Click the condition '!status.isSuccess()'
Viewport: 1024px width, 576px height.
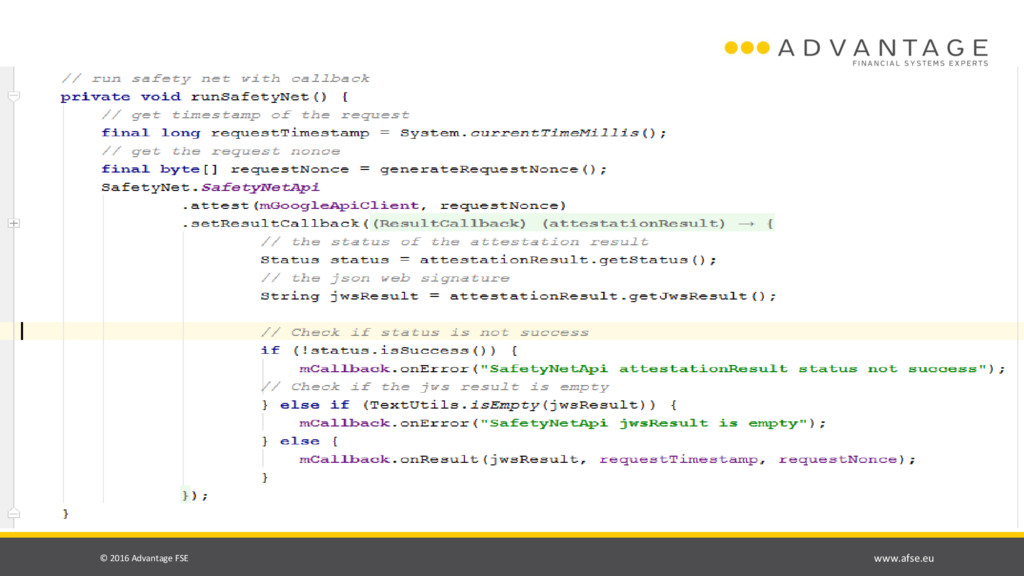pos(394,351)
